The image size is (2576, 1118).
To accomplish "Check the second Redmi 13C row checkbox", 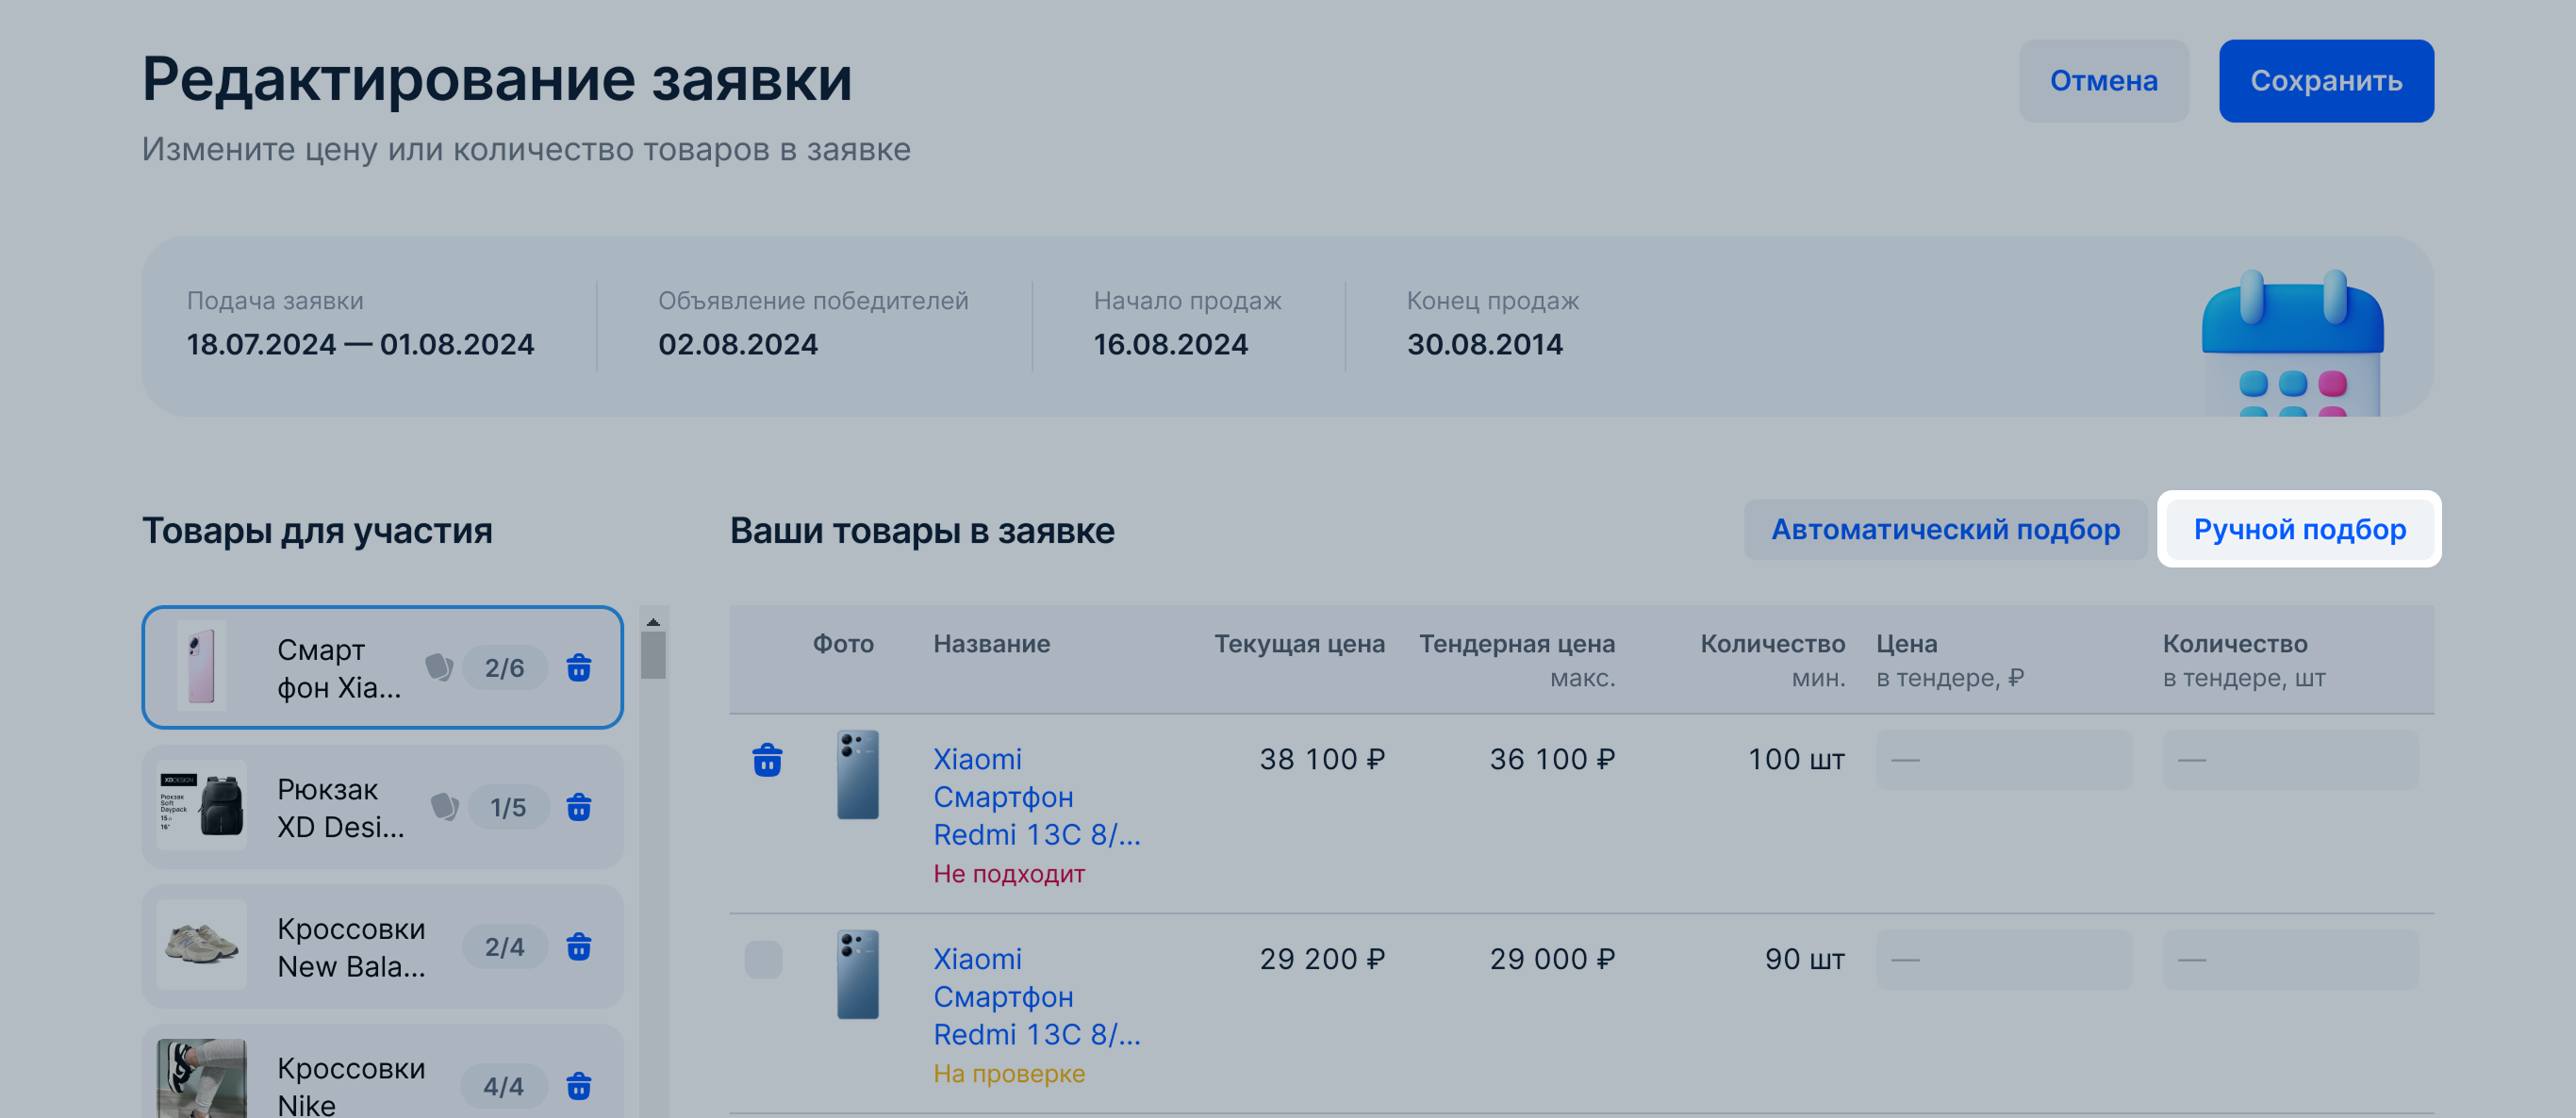I will pyautogui.click(x=763, y=959).
